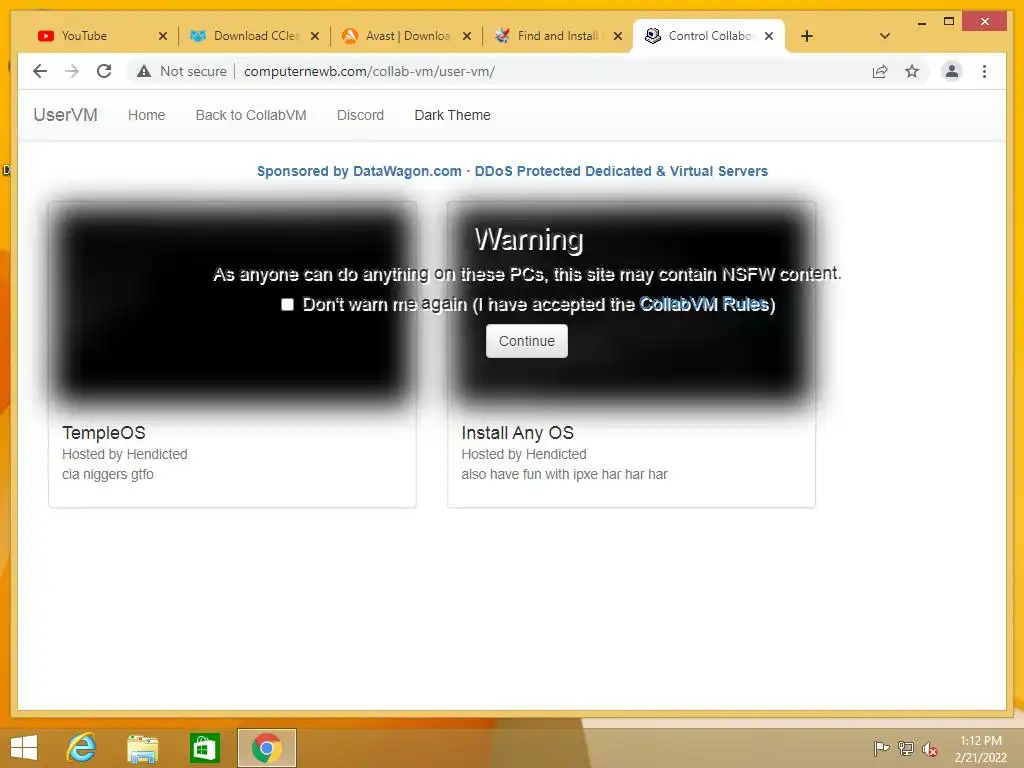Screen dimensions: 1024x768
Task: Switch to the Avast Download tab
Action: click(x=406, y=36)
